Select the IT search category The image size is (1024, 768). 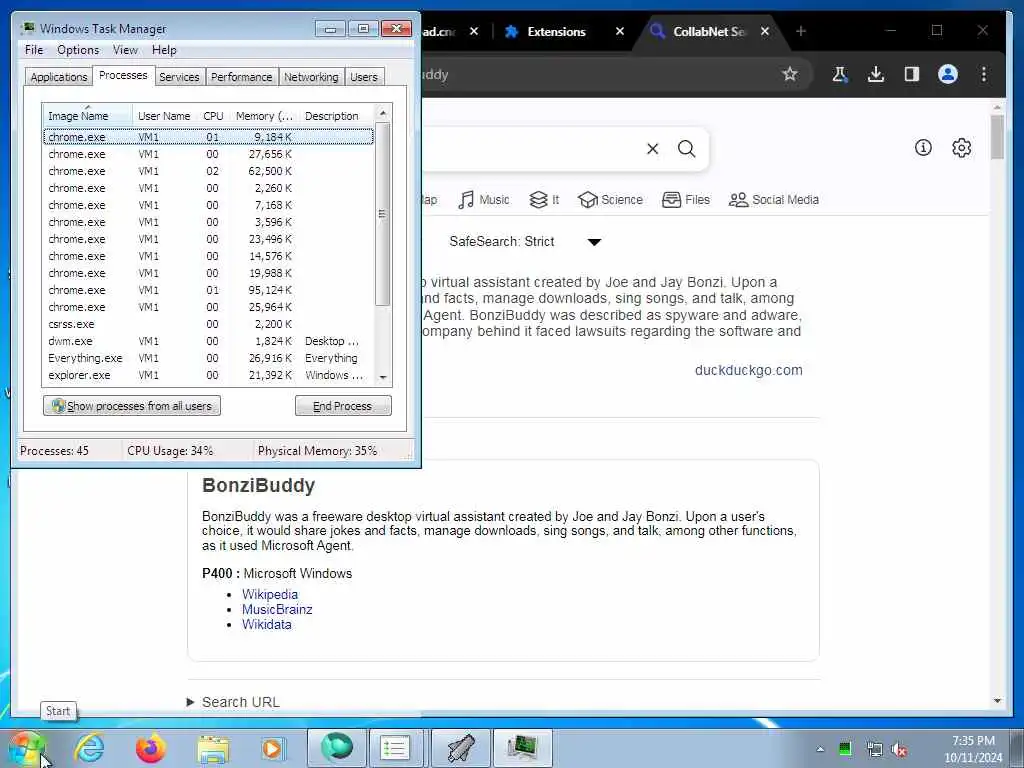pos(544,200)
